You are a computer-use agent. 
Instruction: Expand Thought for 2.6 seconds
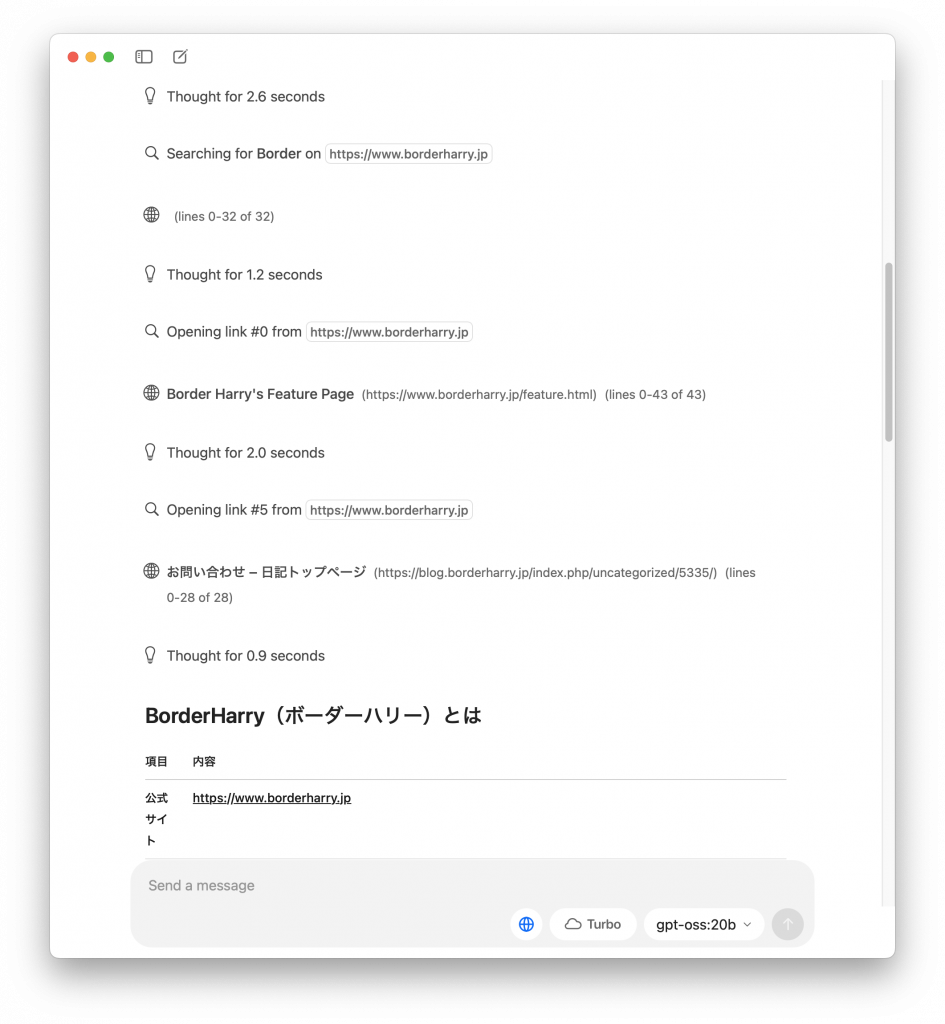coord(246,97)
